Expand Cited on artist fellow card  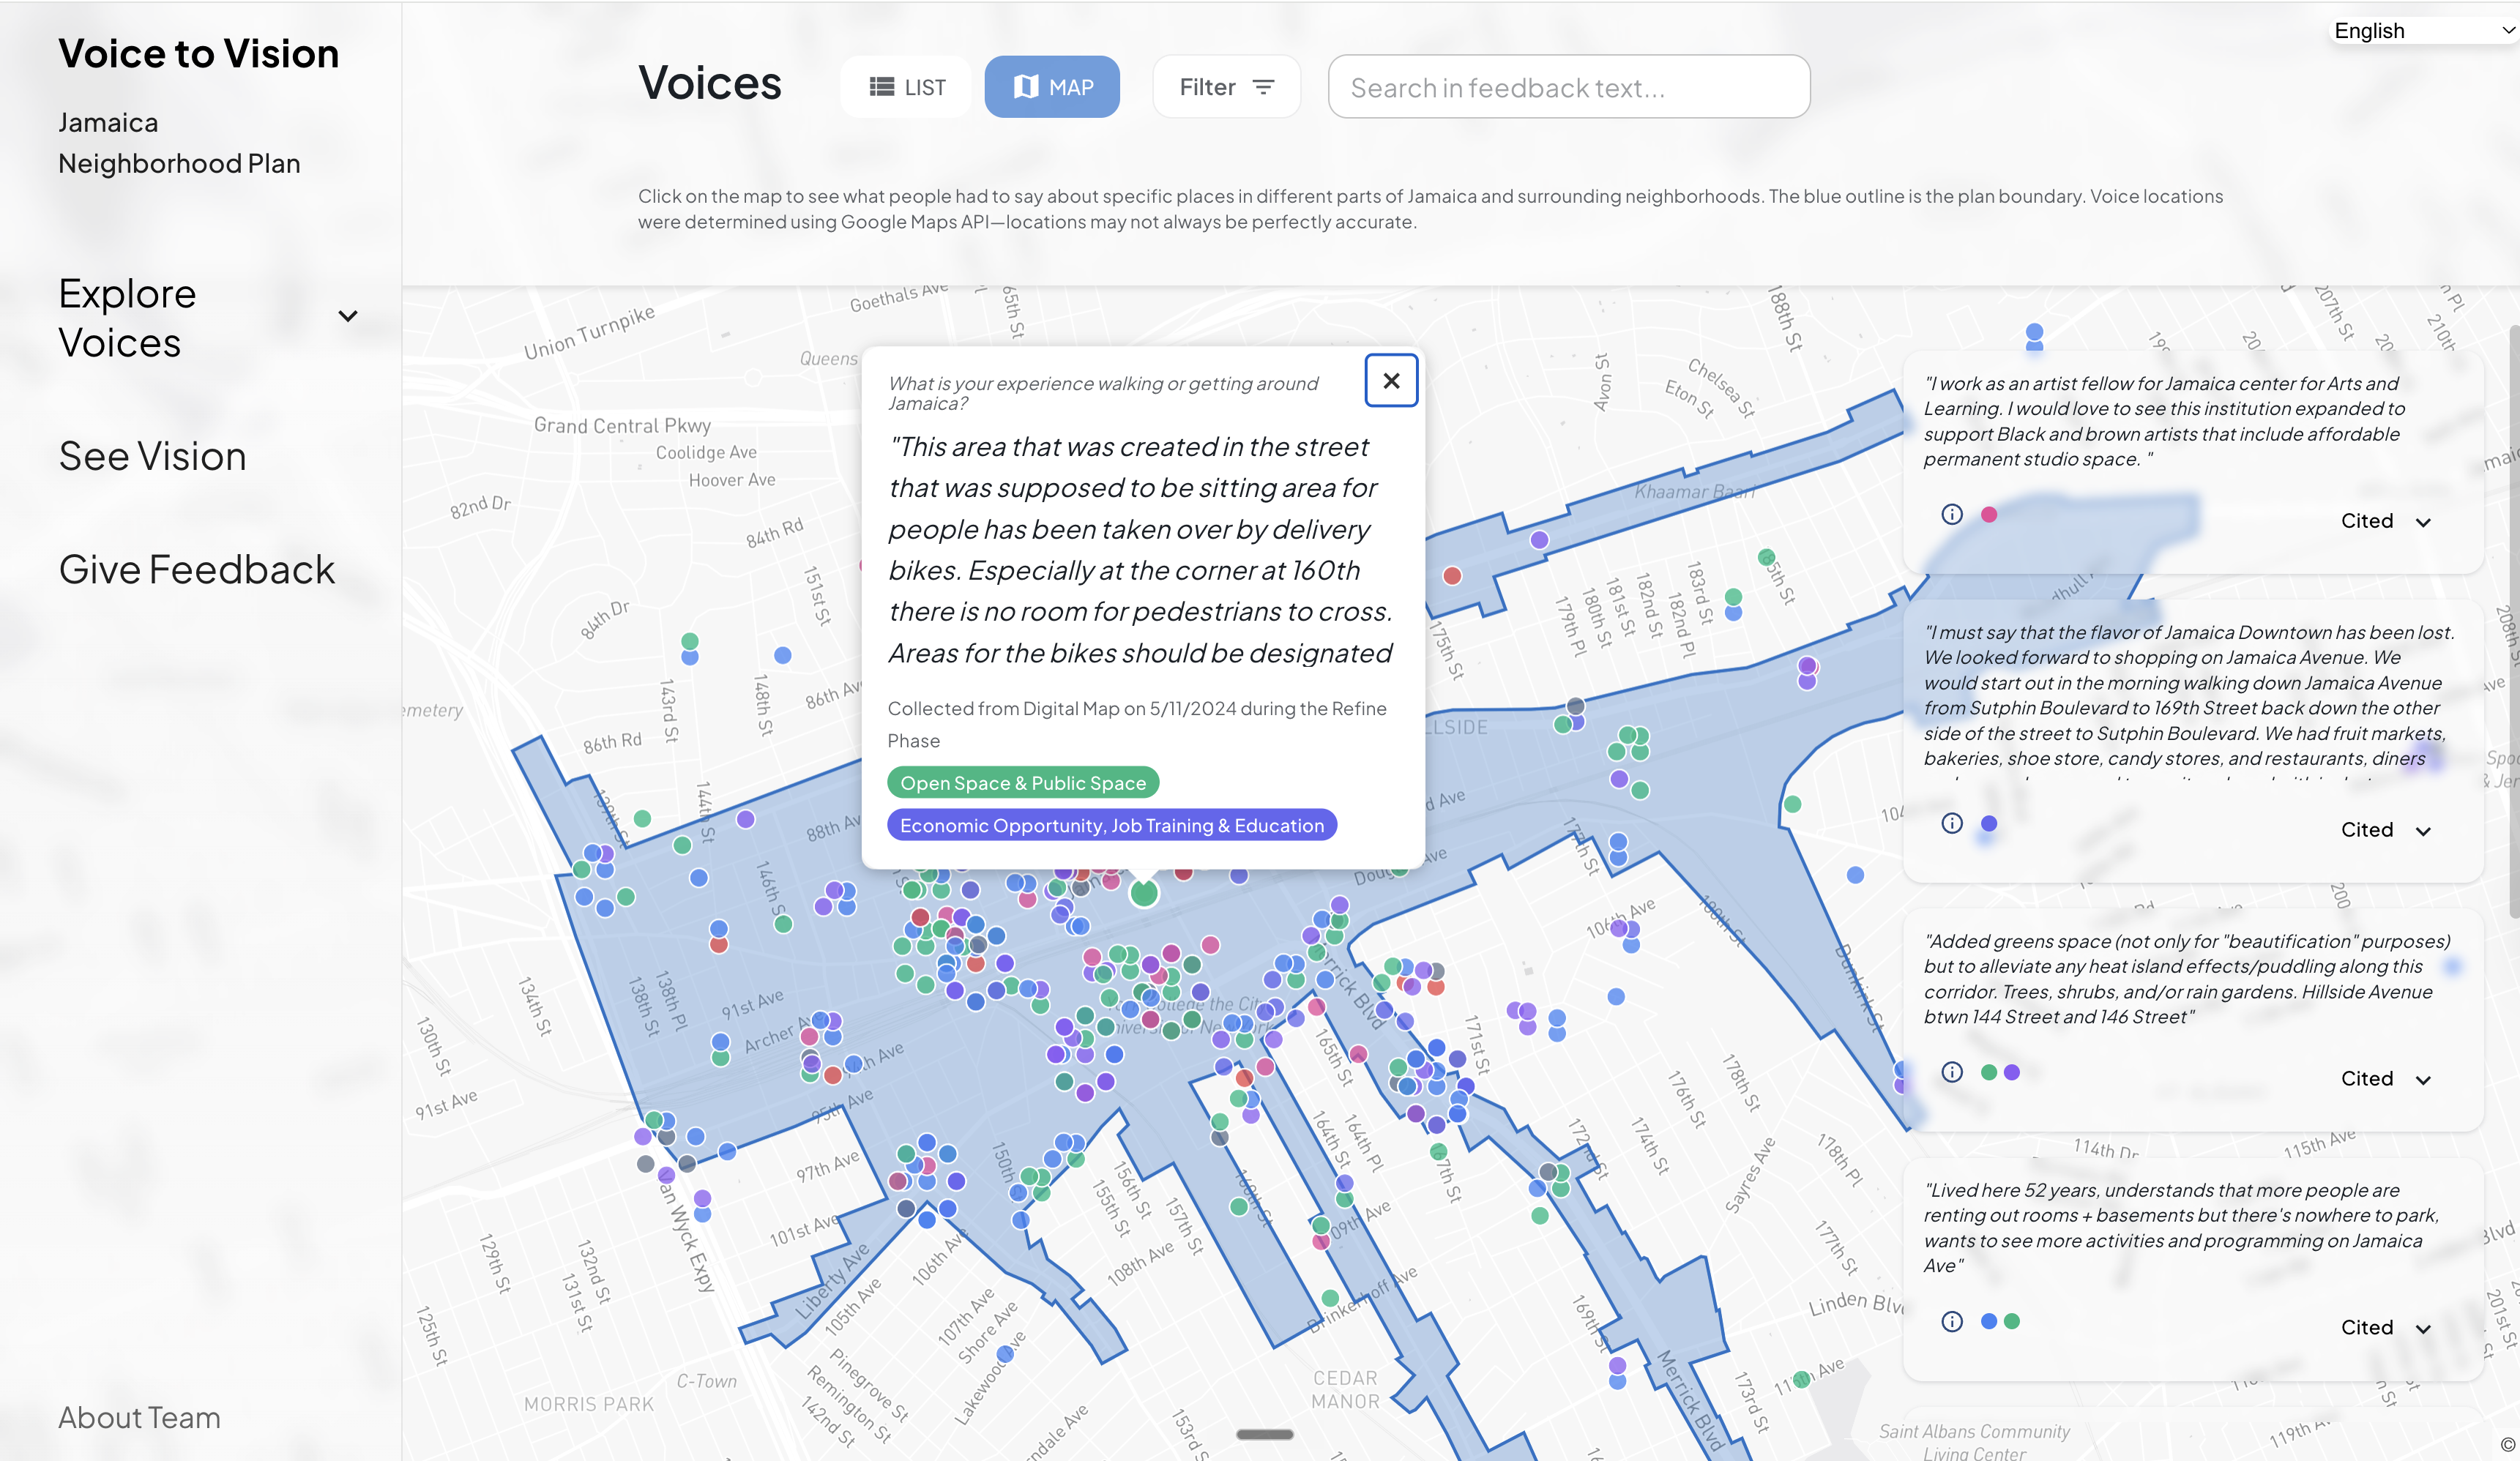coord(2385,521)
